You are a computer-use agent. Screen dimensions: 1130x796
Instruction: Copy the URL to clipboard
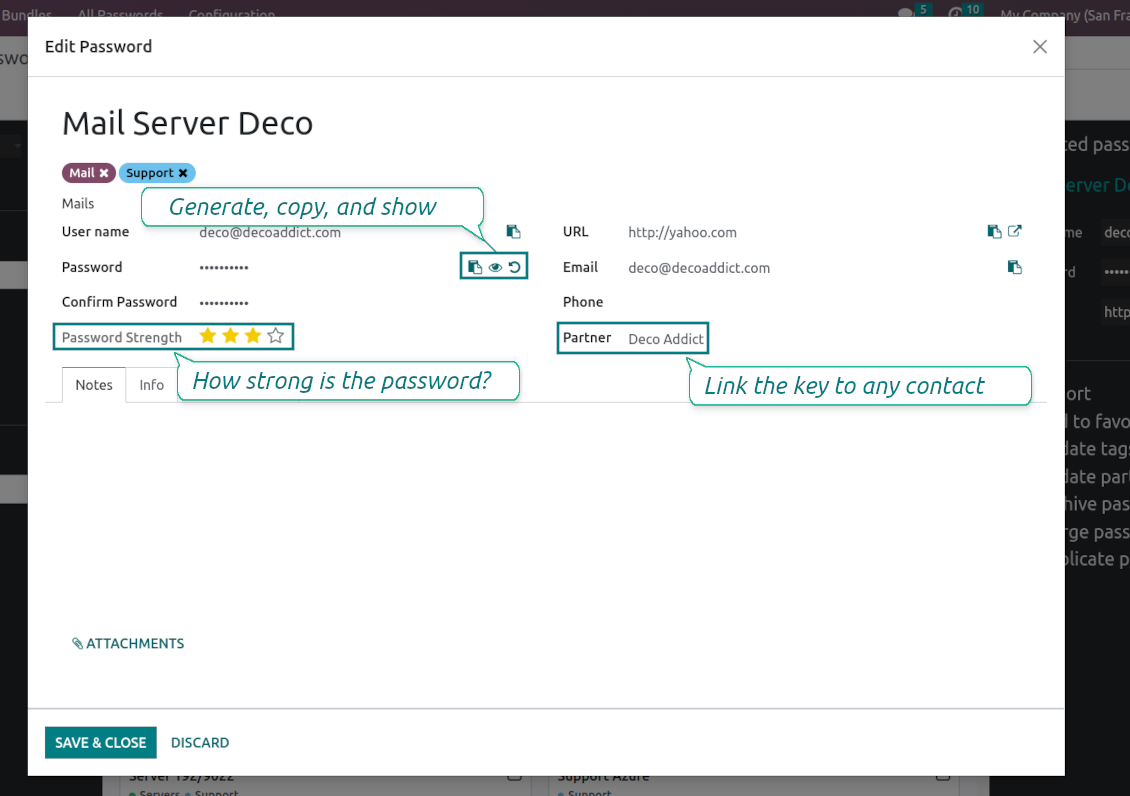click(994, 232)
